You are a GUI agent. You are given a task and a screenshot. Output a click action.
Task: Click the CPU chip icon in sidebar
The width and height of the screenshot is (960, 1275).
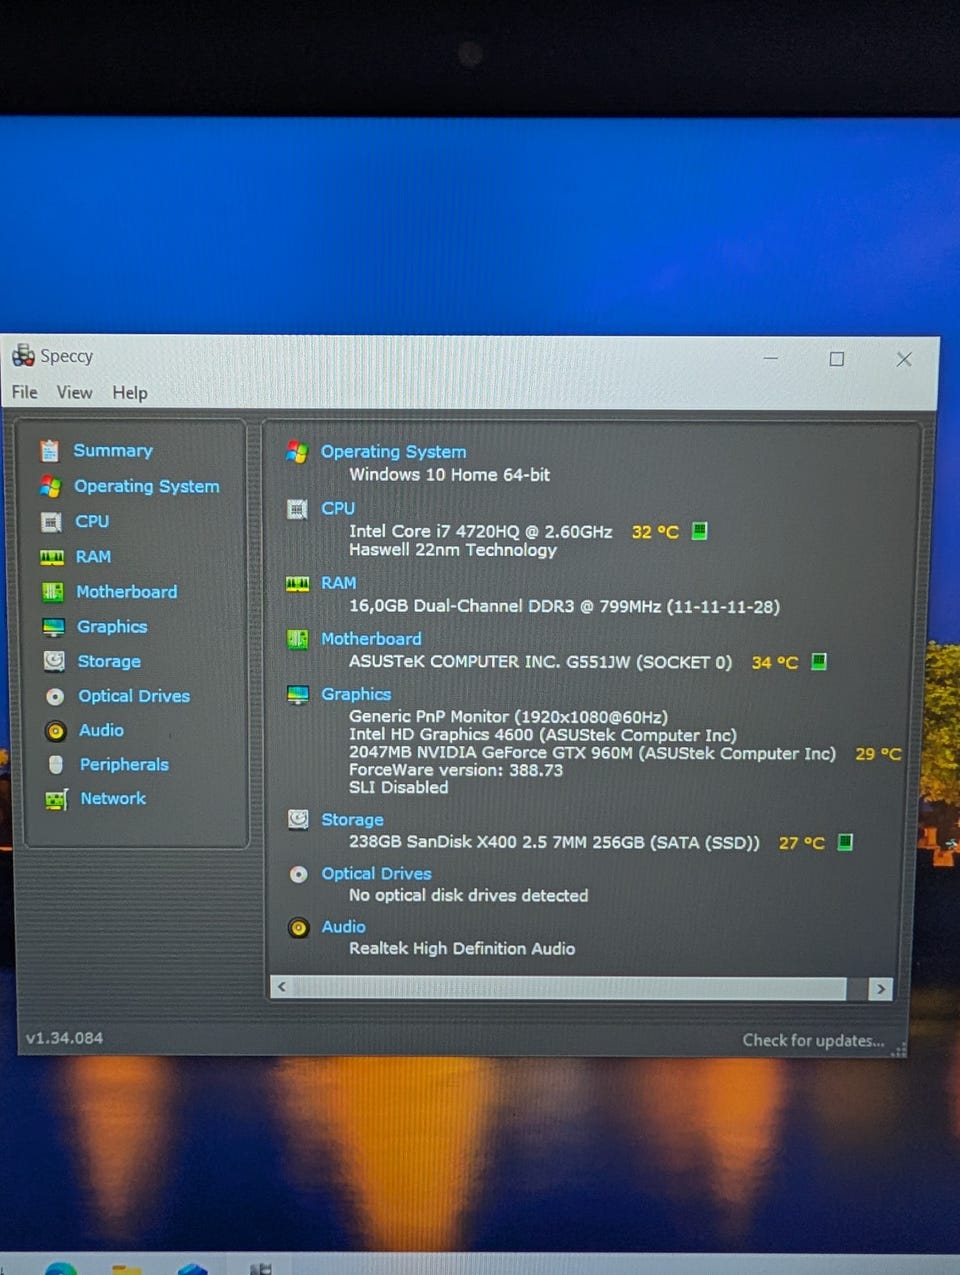click(51, 522)
